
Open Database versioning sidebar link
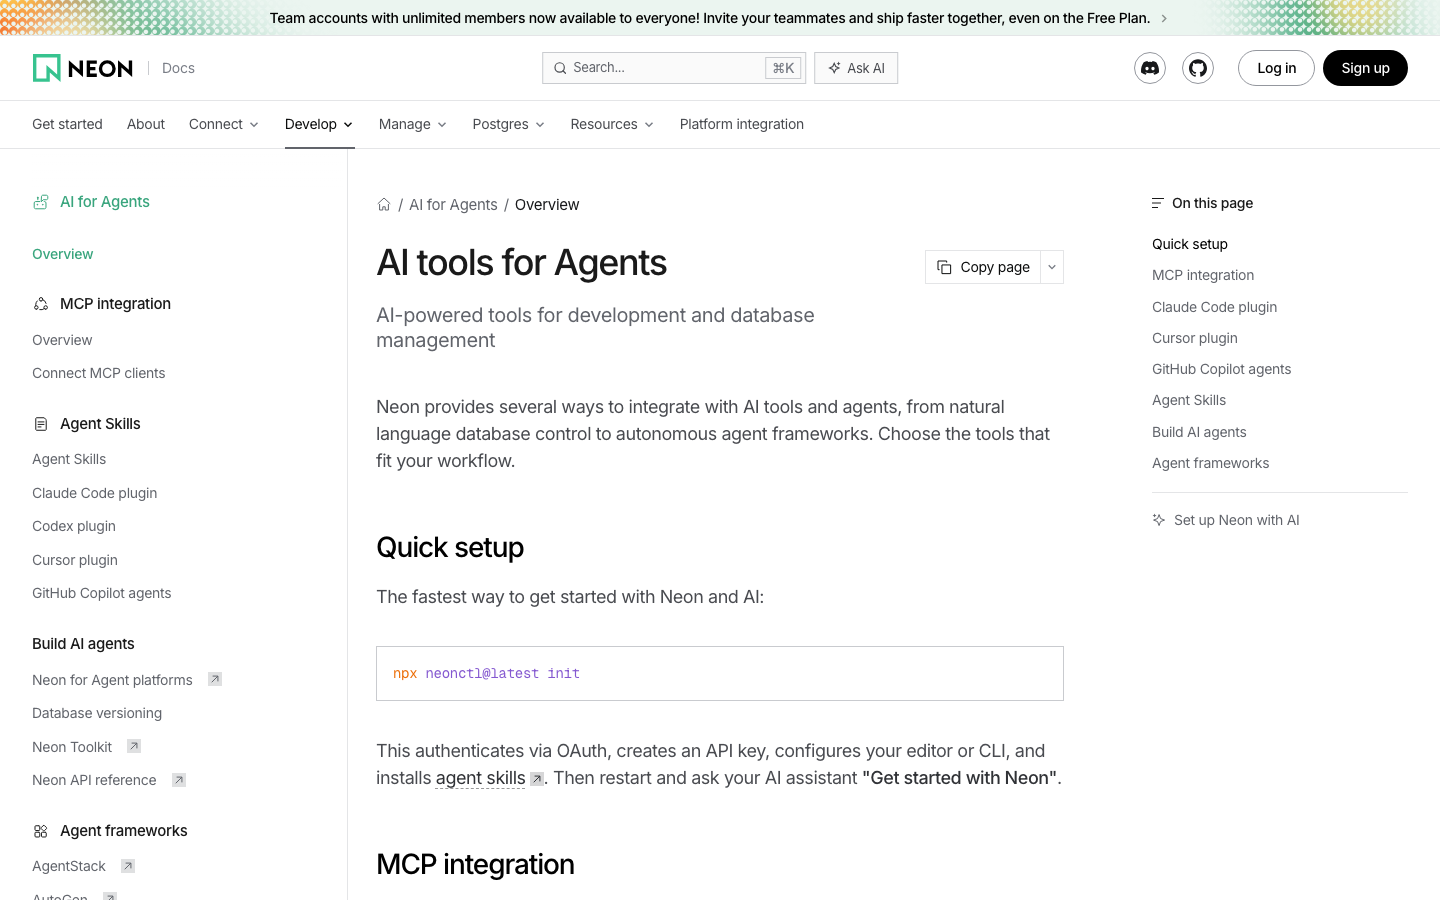pos(97,713)
